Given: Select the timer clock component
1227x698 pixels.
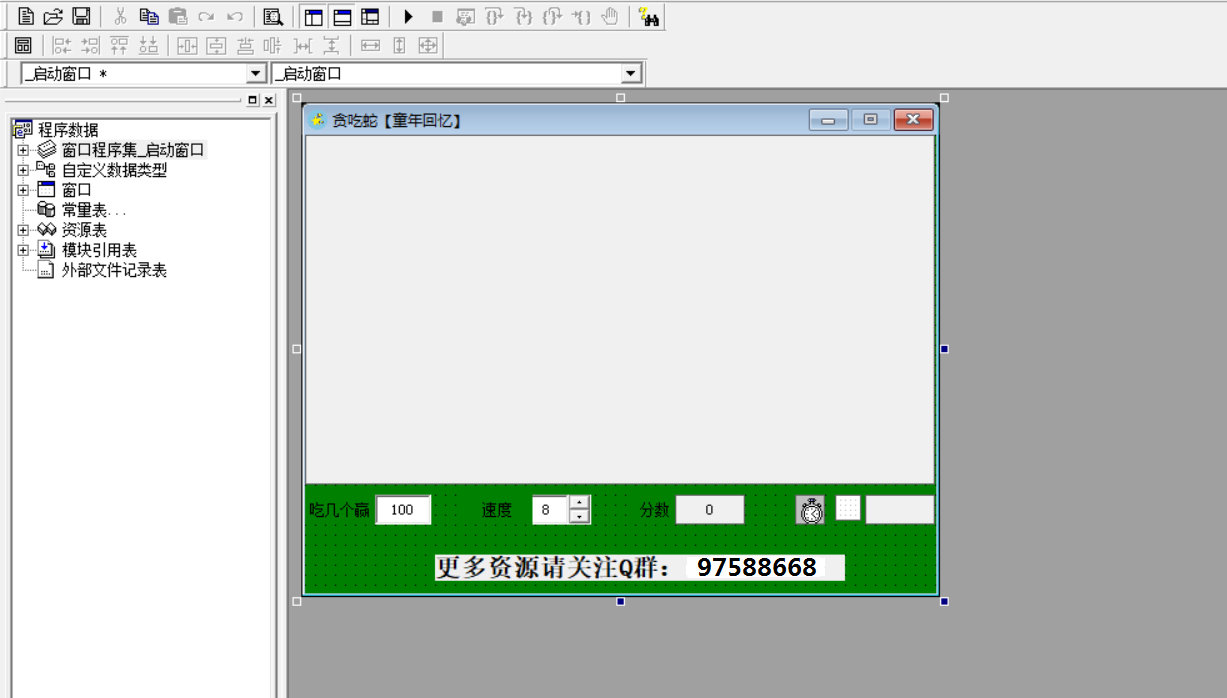Looking at the screenshot, I should pos(811,509).
